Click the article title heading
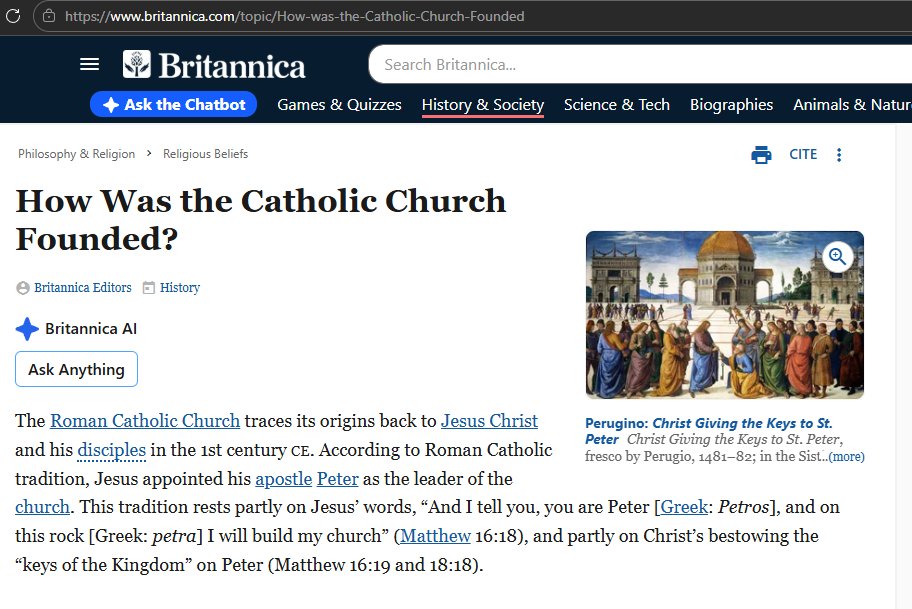Screen dimensions: 912x609 pyautogui.click(x=261, y=220)
